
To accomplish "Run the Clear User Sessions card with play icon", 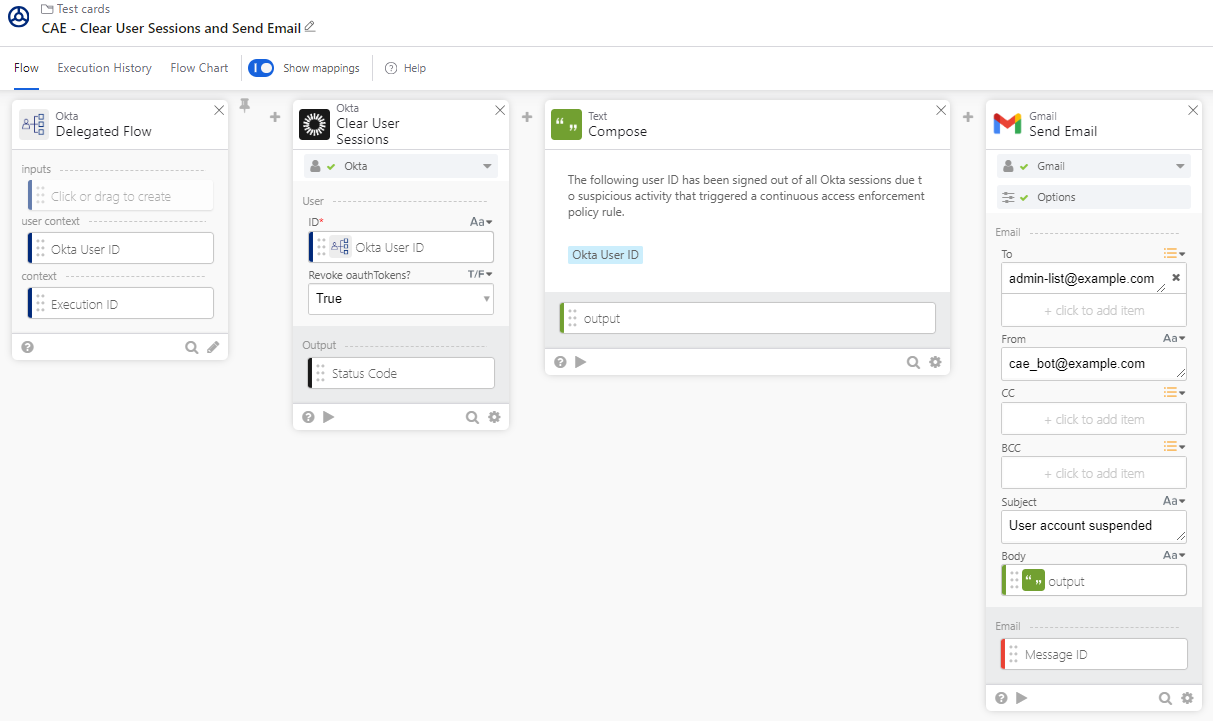I will (x=329, y=417).
